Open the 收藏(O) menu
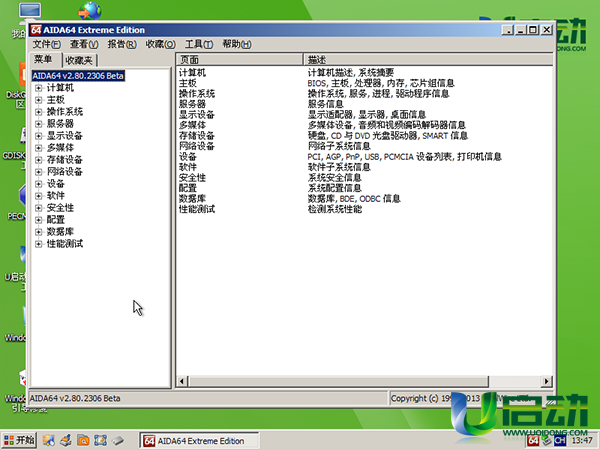600x450 pixels. [160, 44]
